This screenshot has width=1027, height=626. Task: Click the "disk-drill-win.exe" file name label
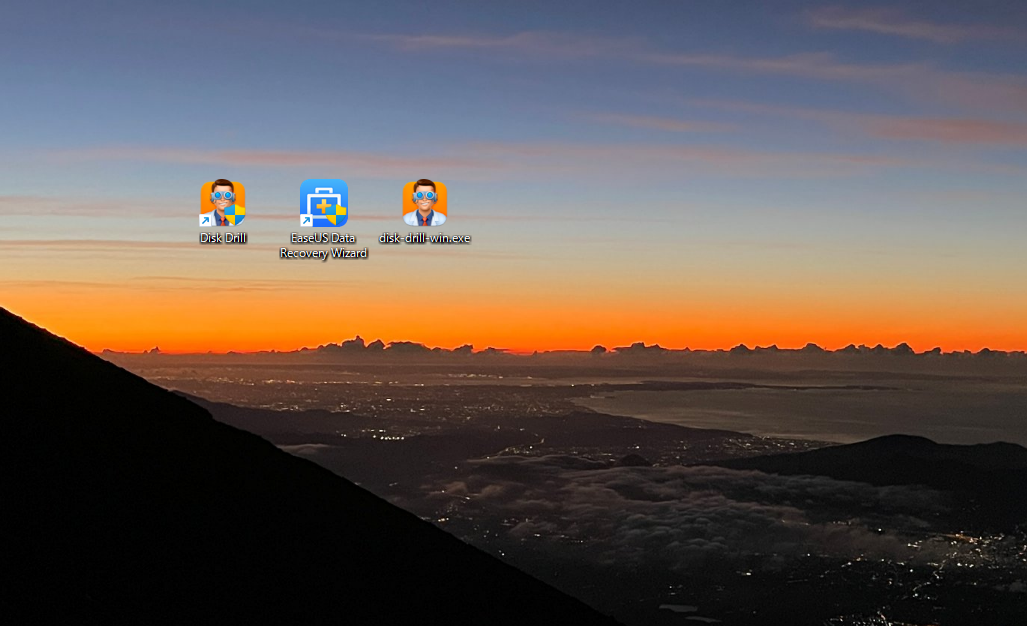425,238
